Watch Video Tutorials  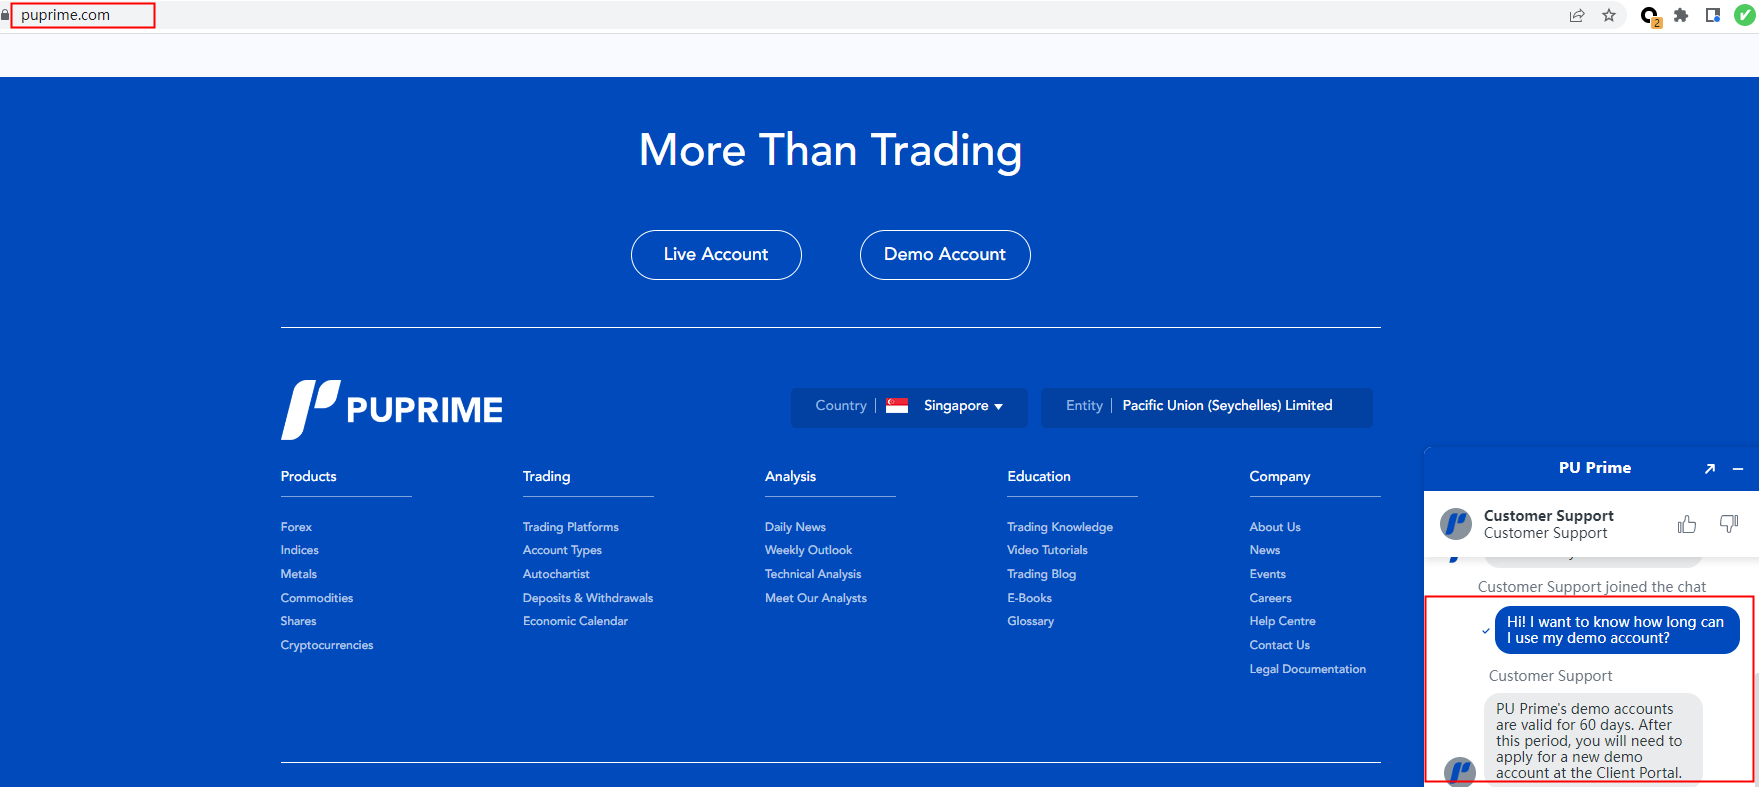tap(1047, 550)
